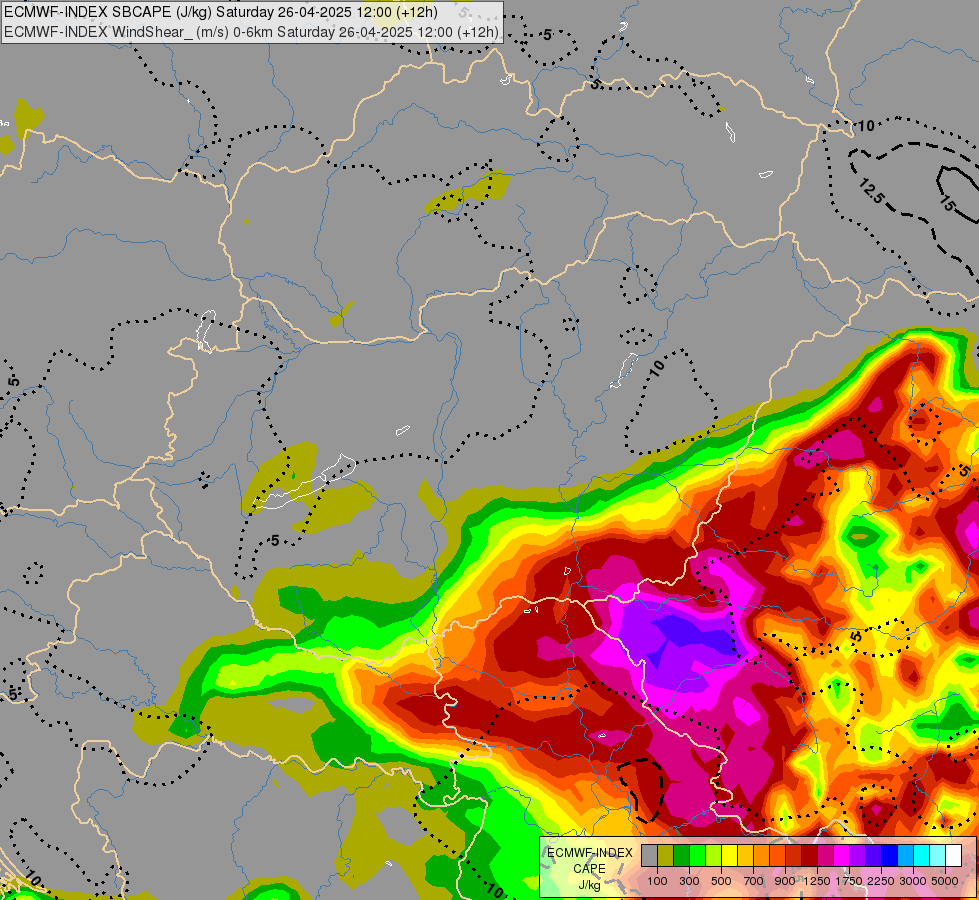Select the white legend swatch above 5000

(953, 856)
